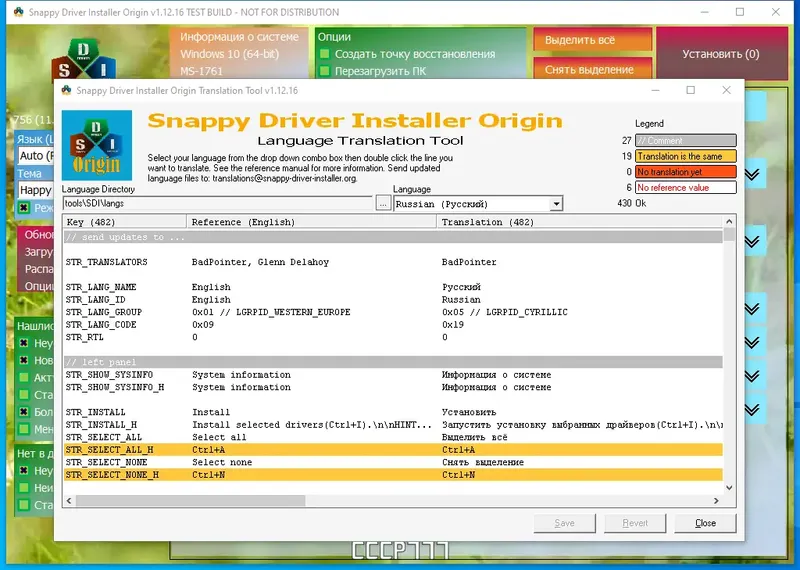
Task: Click the Close button in translation tool
Action: (x=705, y=523)
